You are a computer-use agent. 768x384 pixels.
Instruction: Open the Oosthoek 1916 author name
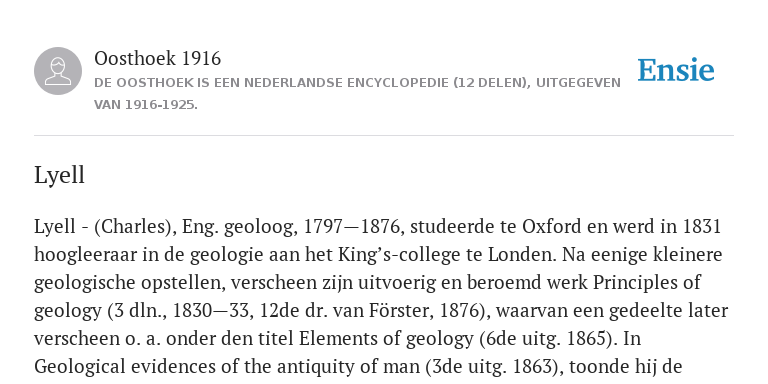pyautogui.click(x=157, y=58)
